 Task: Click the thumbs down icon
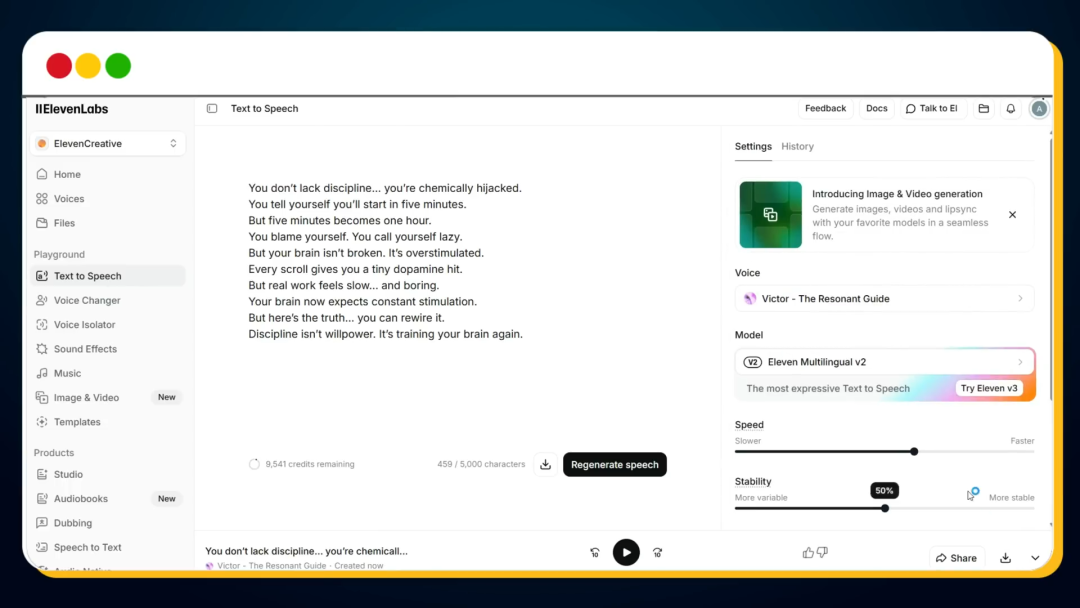(x=822, y=552)
